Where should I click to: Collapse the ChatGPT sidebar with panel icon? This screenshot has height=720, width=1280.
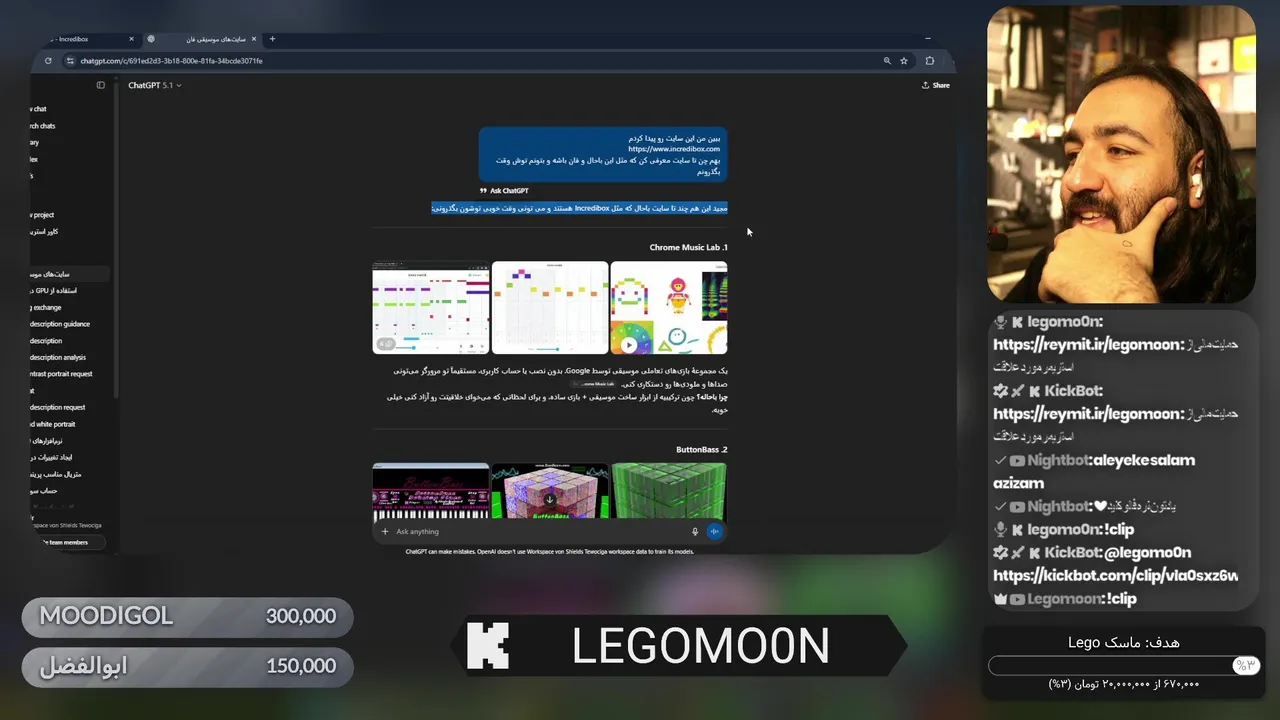(100, 85)
